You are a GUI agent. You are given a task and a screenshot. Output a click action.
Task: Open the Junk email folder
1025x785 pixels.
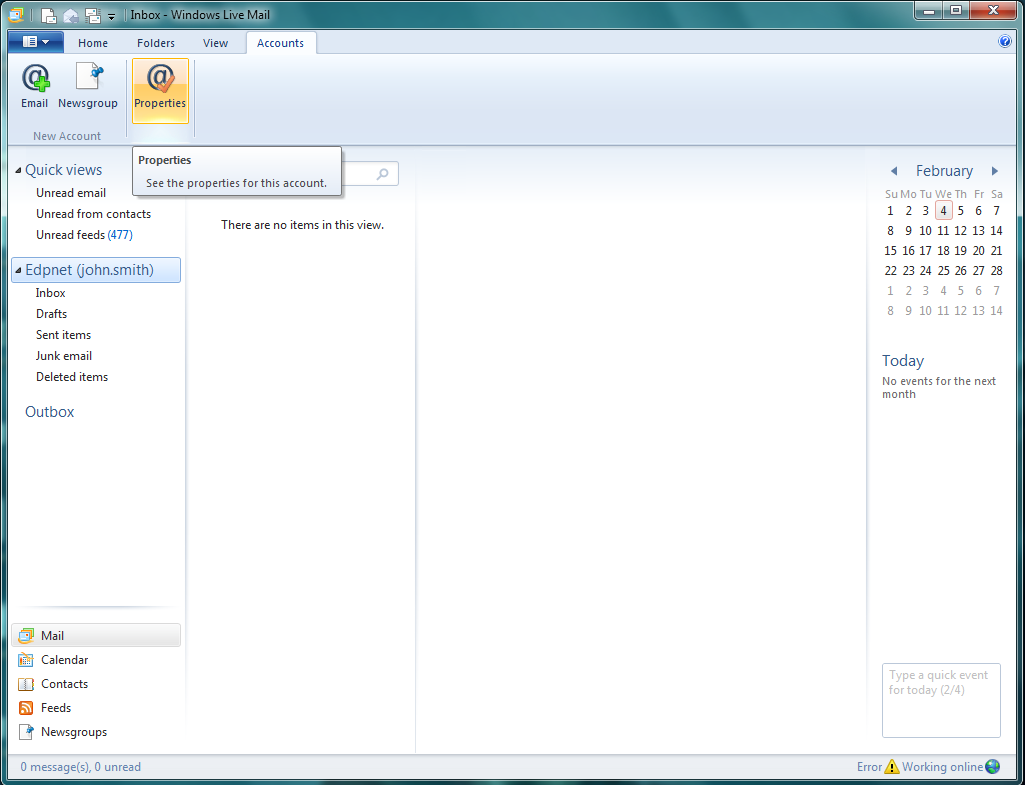click(x=63, y=356)
